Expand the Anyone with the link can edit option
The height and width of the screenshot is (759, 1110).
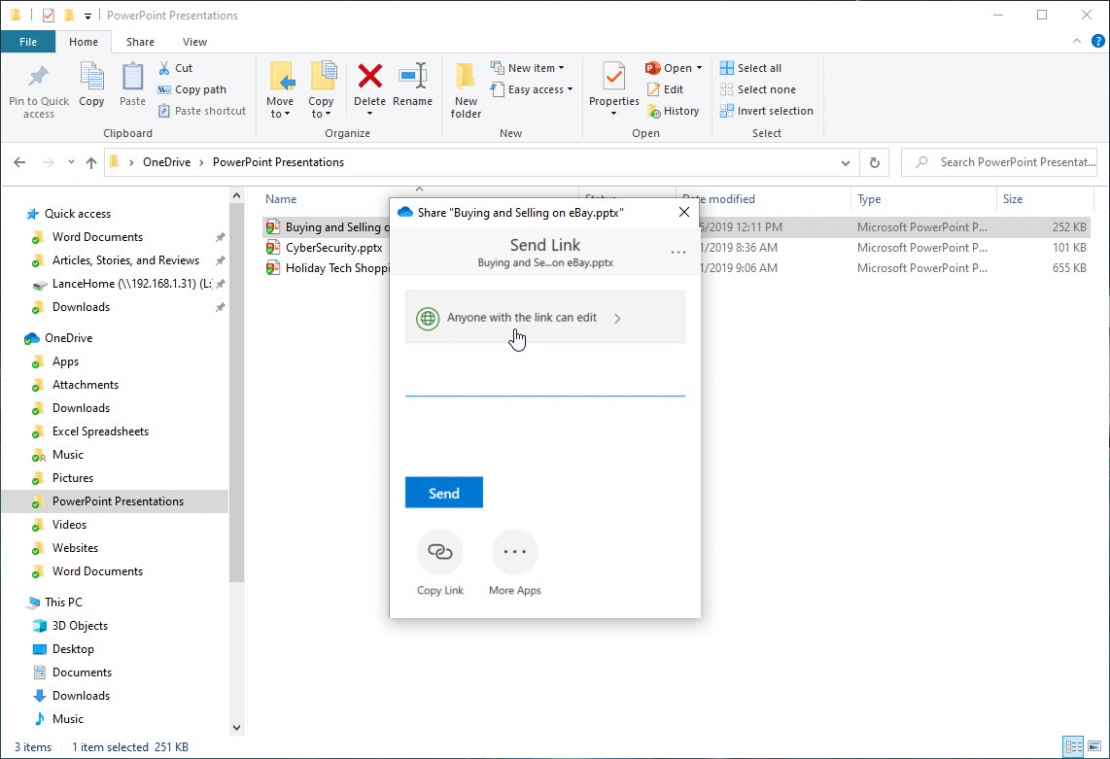tap(617, 318)
